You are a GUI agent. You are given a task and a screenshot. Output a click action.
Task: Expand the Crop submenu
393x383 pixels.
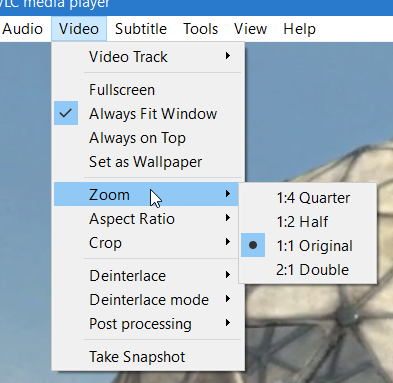pos(147,243)
